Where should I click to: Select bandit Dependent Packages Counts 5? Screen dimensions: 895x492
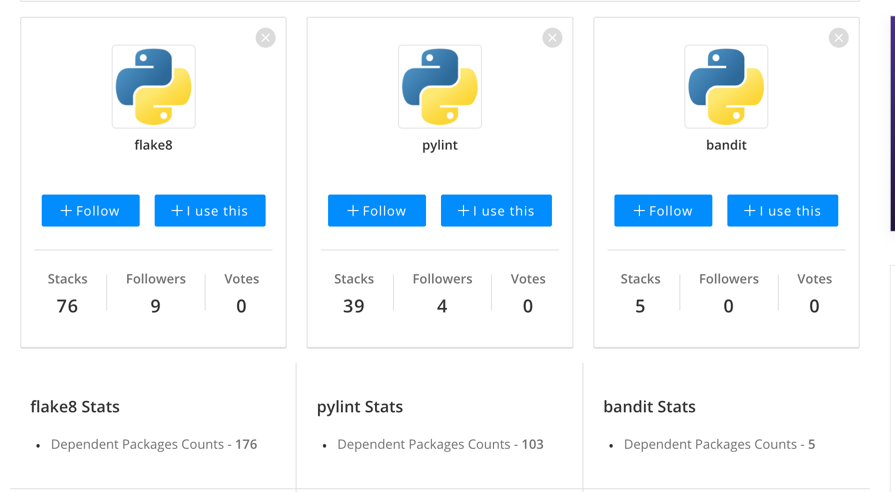pos(719,444)
